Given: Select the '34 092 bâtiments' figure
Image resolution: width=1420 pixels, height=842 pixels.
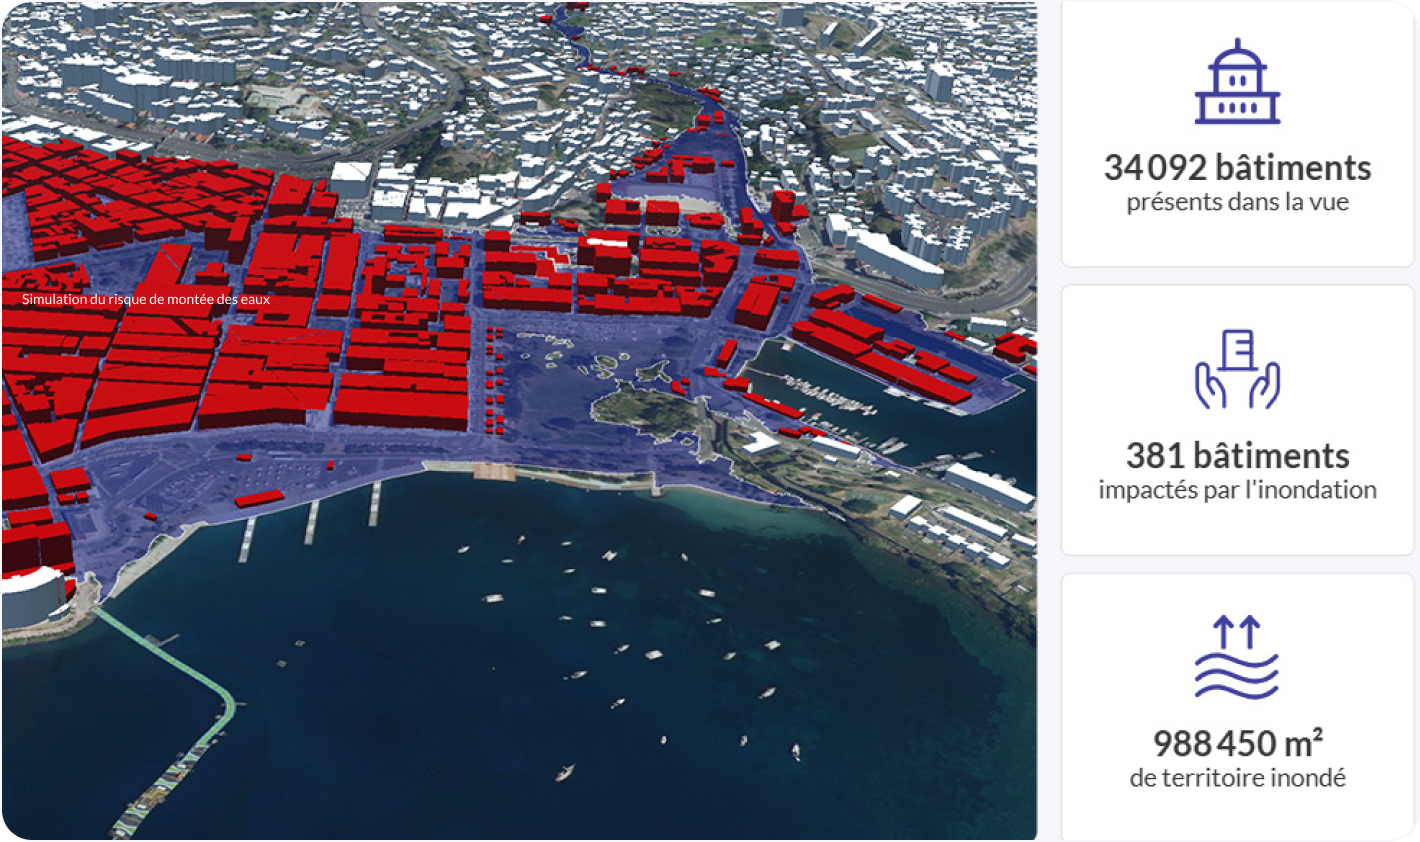Looking at the screenshot, I should pyautogui.click(x=1237, y=168).
